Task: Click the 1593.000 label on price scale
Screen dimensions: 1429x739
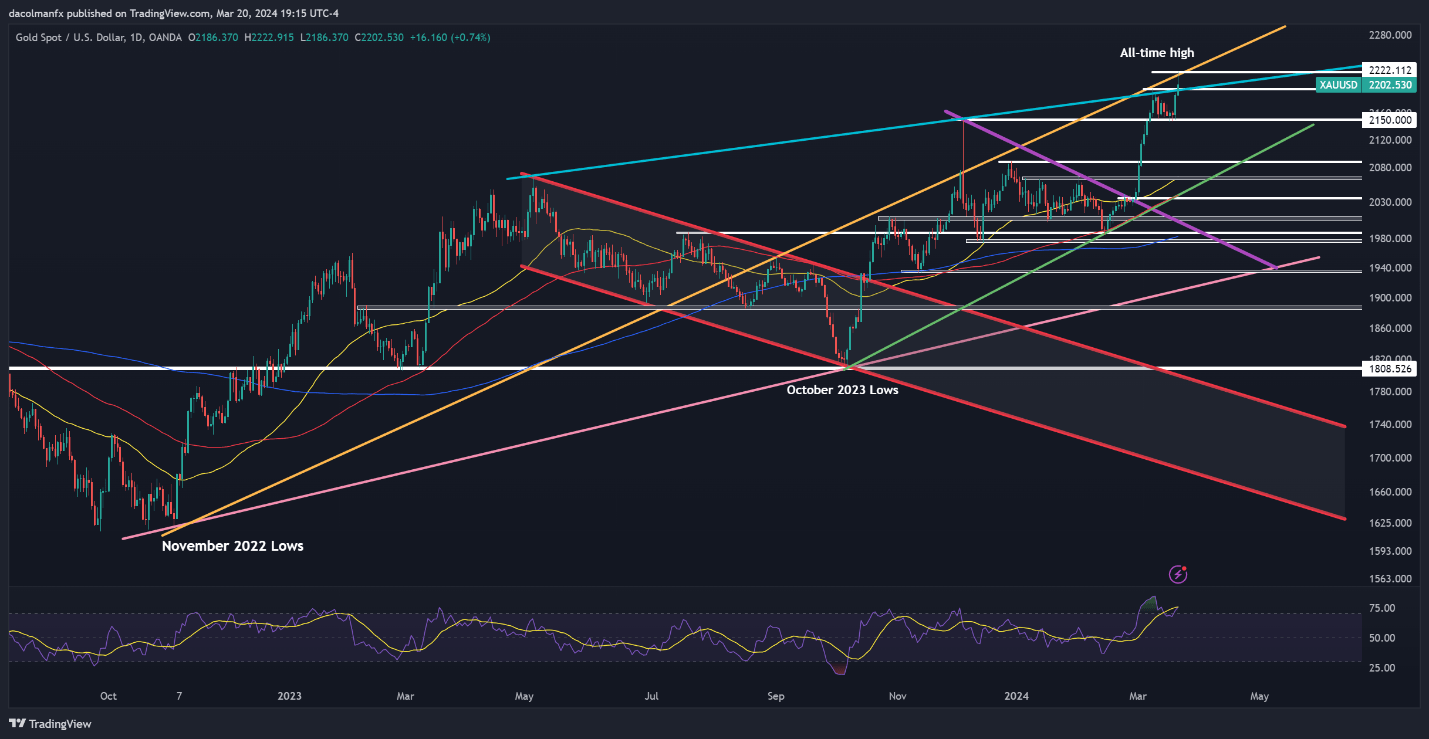Action: tap(1389, 551)
